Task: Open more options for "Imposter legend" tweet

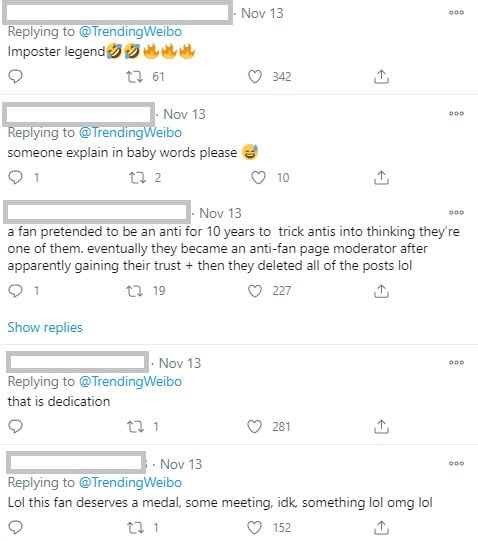Action: [x=456, y=12]
